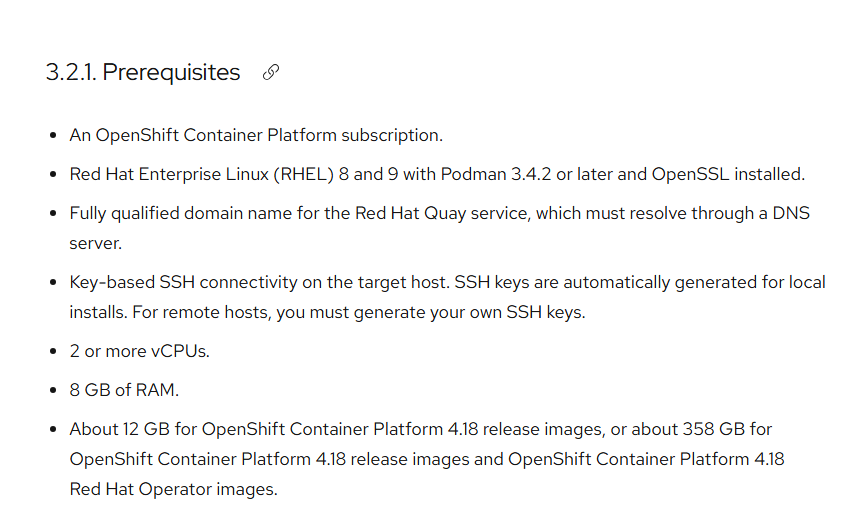This screenshot has height=508, width=846.
Task: Click the "(RHEL)" abbreviation in parentheses
Action: [x=303, y=174]
